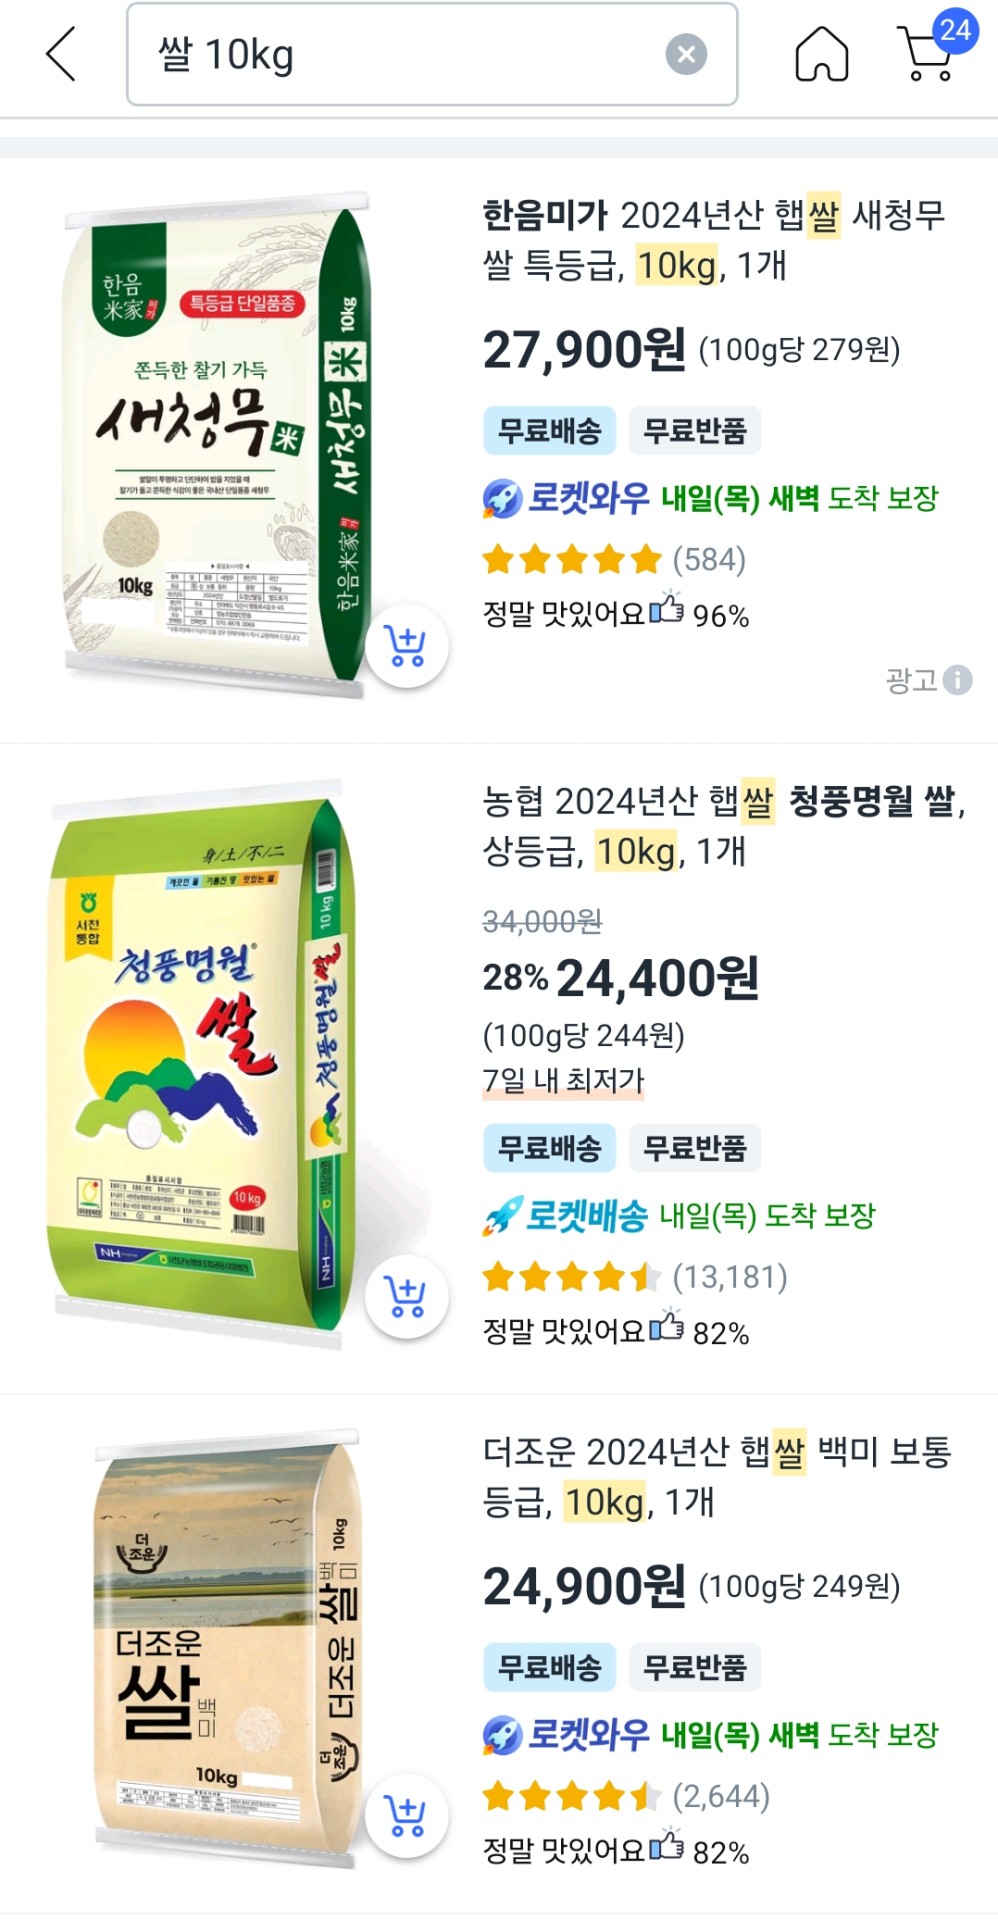
Task: Tap the 무료반품 badge on 청풍명월 item
Action: click(695, 1148)
